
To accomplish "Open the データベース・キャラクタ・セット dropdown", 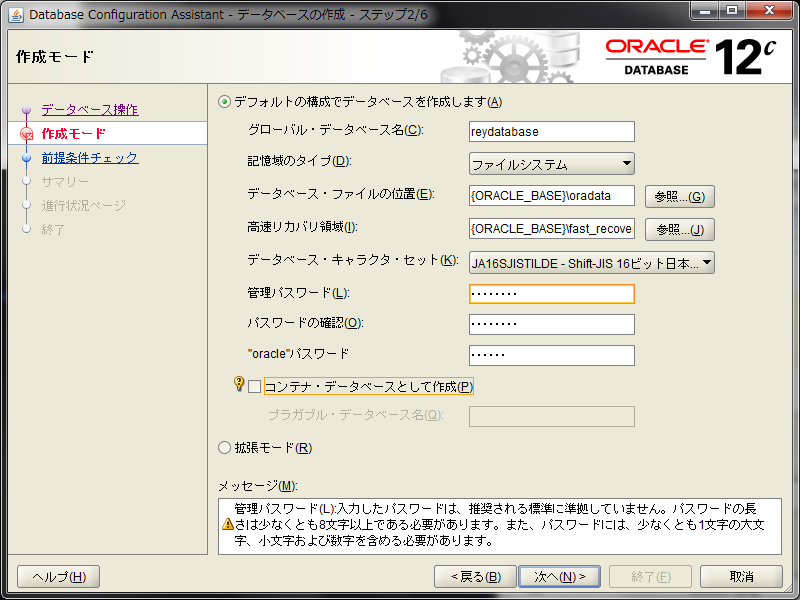I will 591,263.
